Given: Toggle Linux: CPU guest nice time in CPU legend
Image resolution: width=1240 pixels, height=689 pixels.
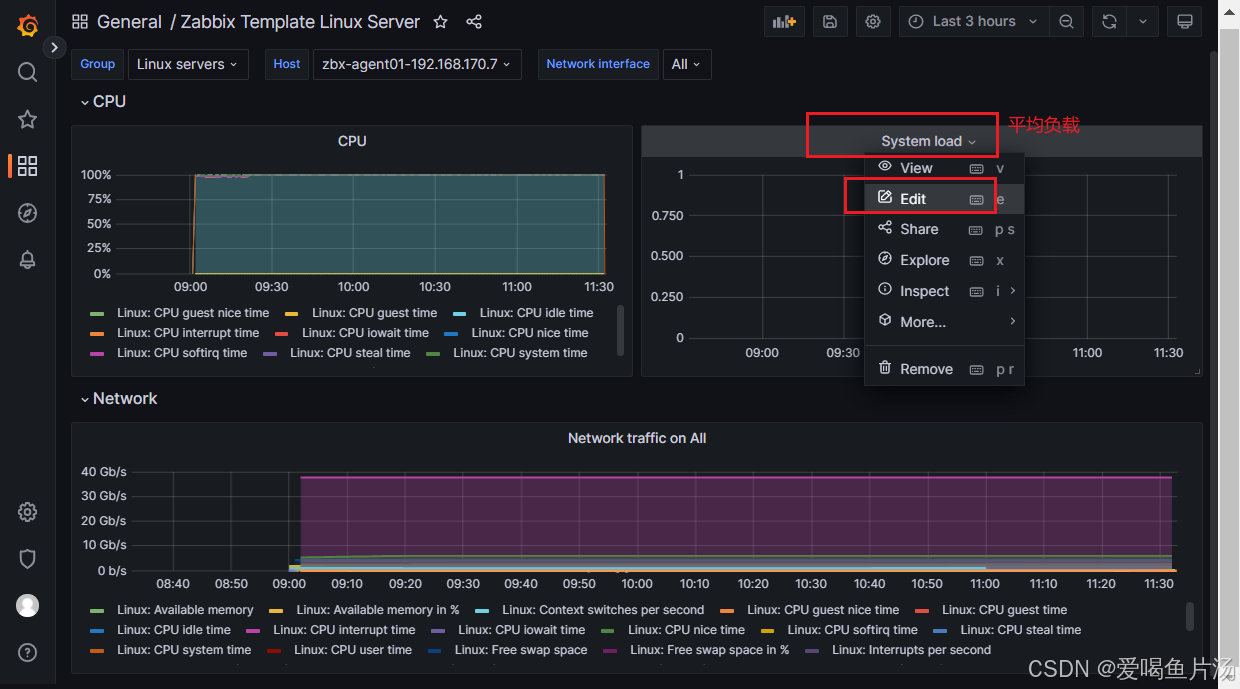Looking at the screenshot, I should (x=193, y=313).
